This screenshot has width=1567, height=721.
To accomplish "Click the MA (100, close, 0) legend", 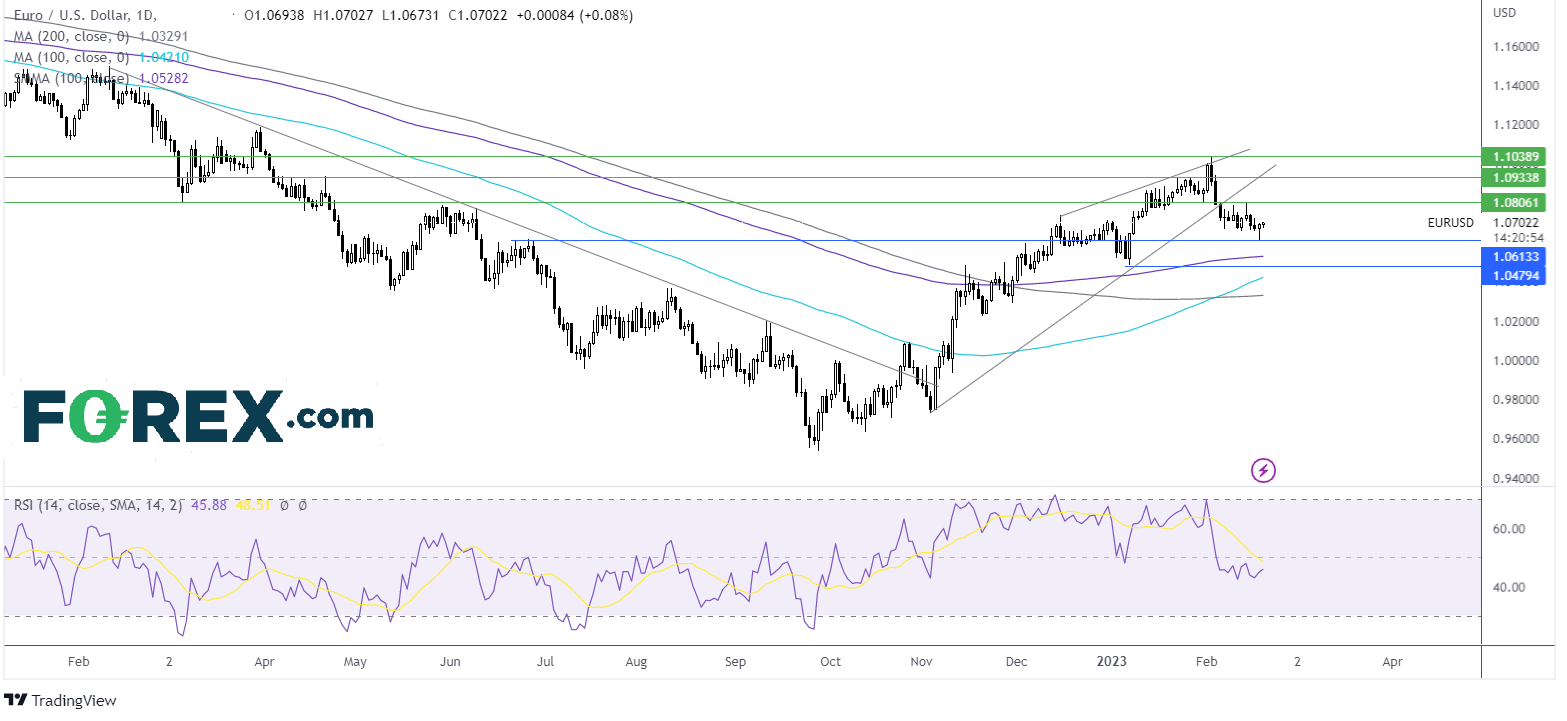I will coord(71,57).
